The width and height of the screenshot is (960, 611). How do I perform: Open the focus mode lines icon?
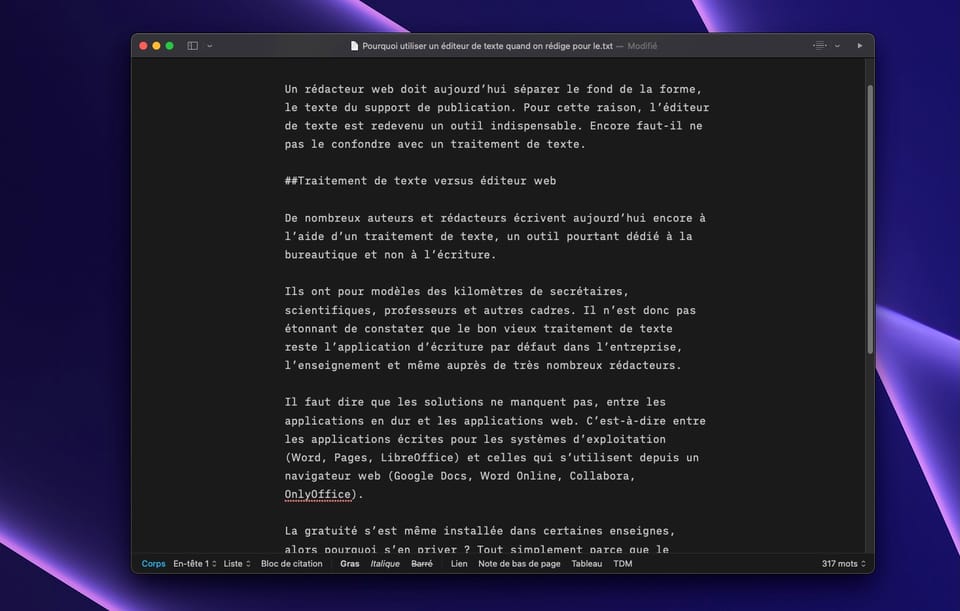[x=819, y=46]
